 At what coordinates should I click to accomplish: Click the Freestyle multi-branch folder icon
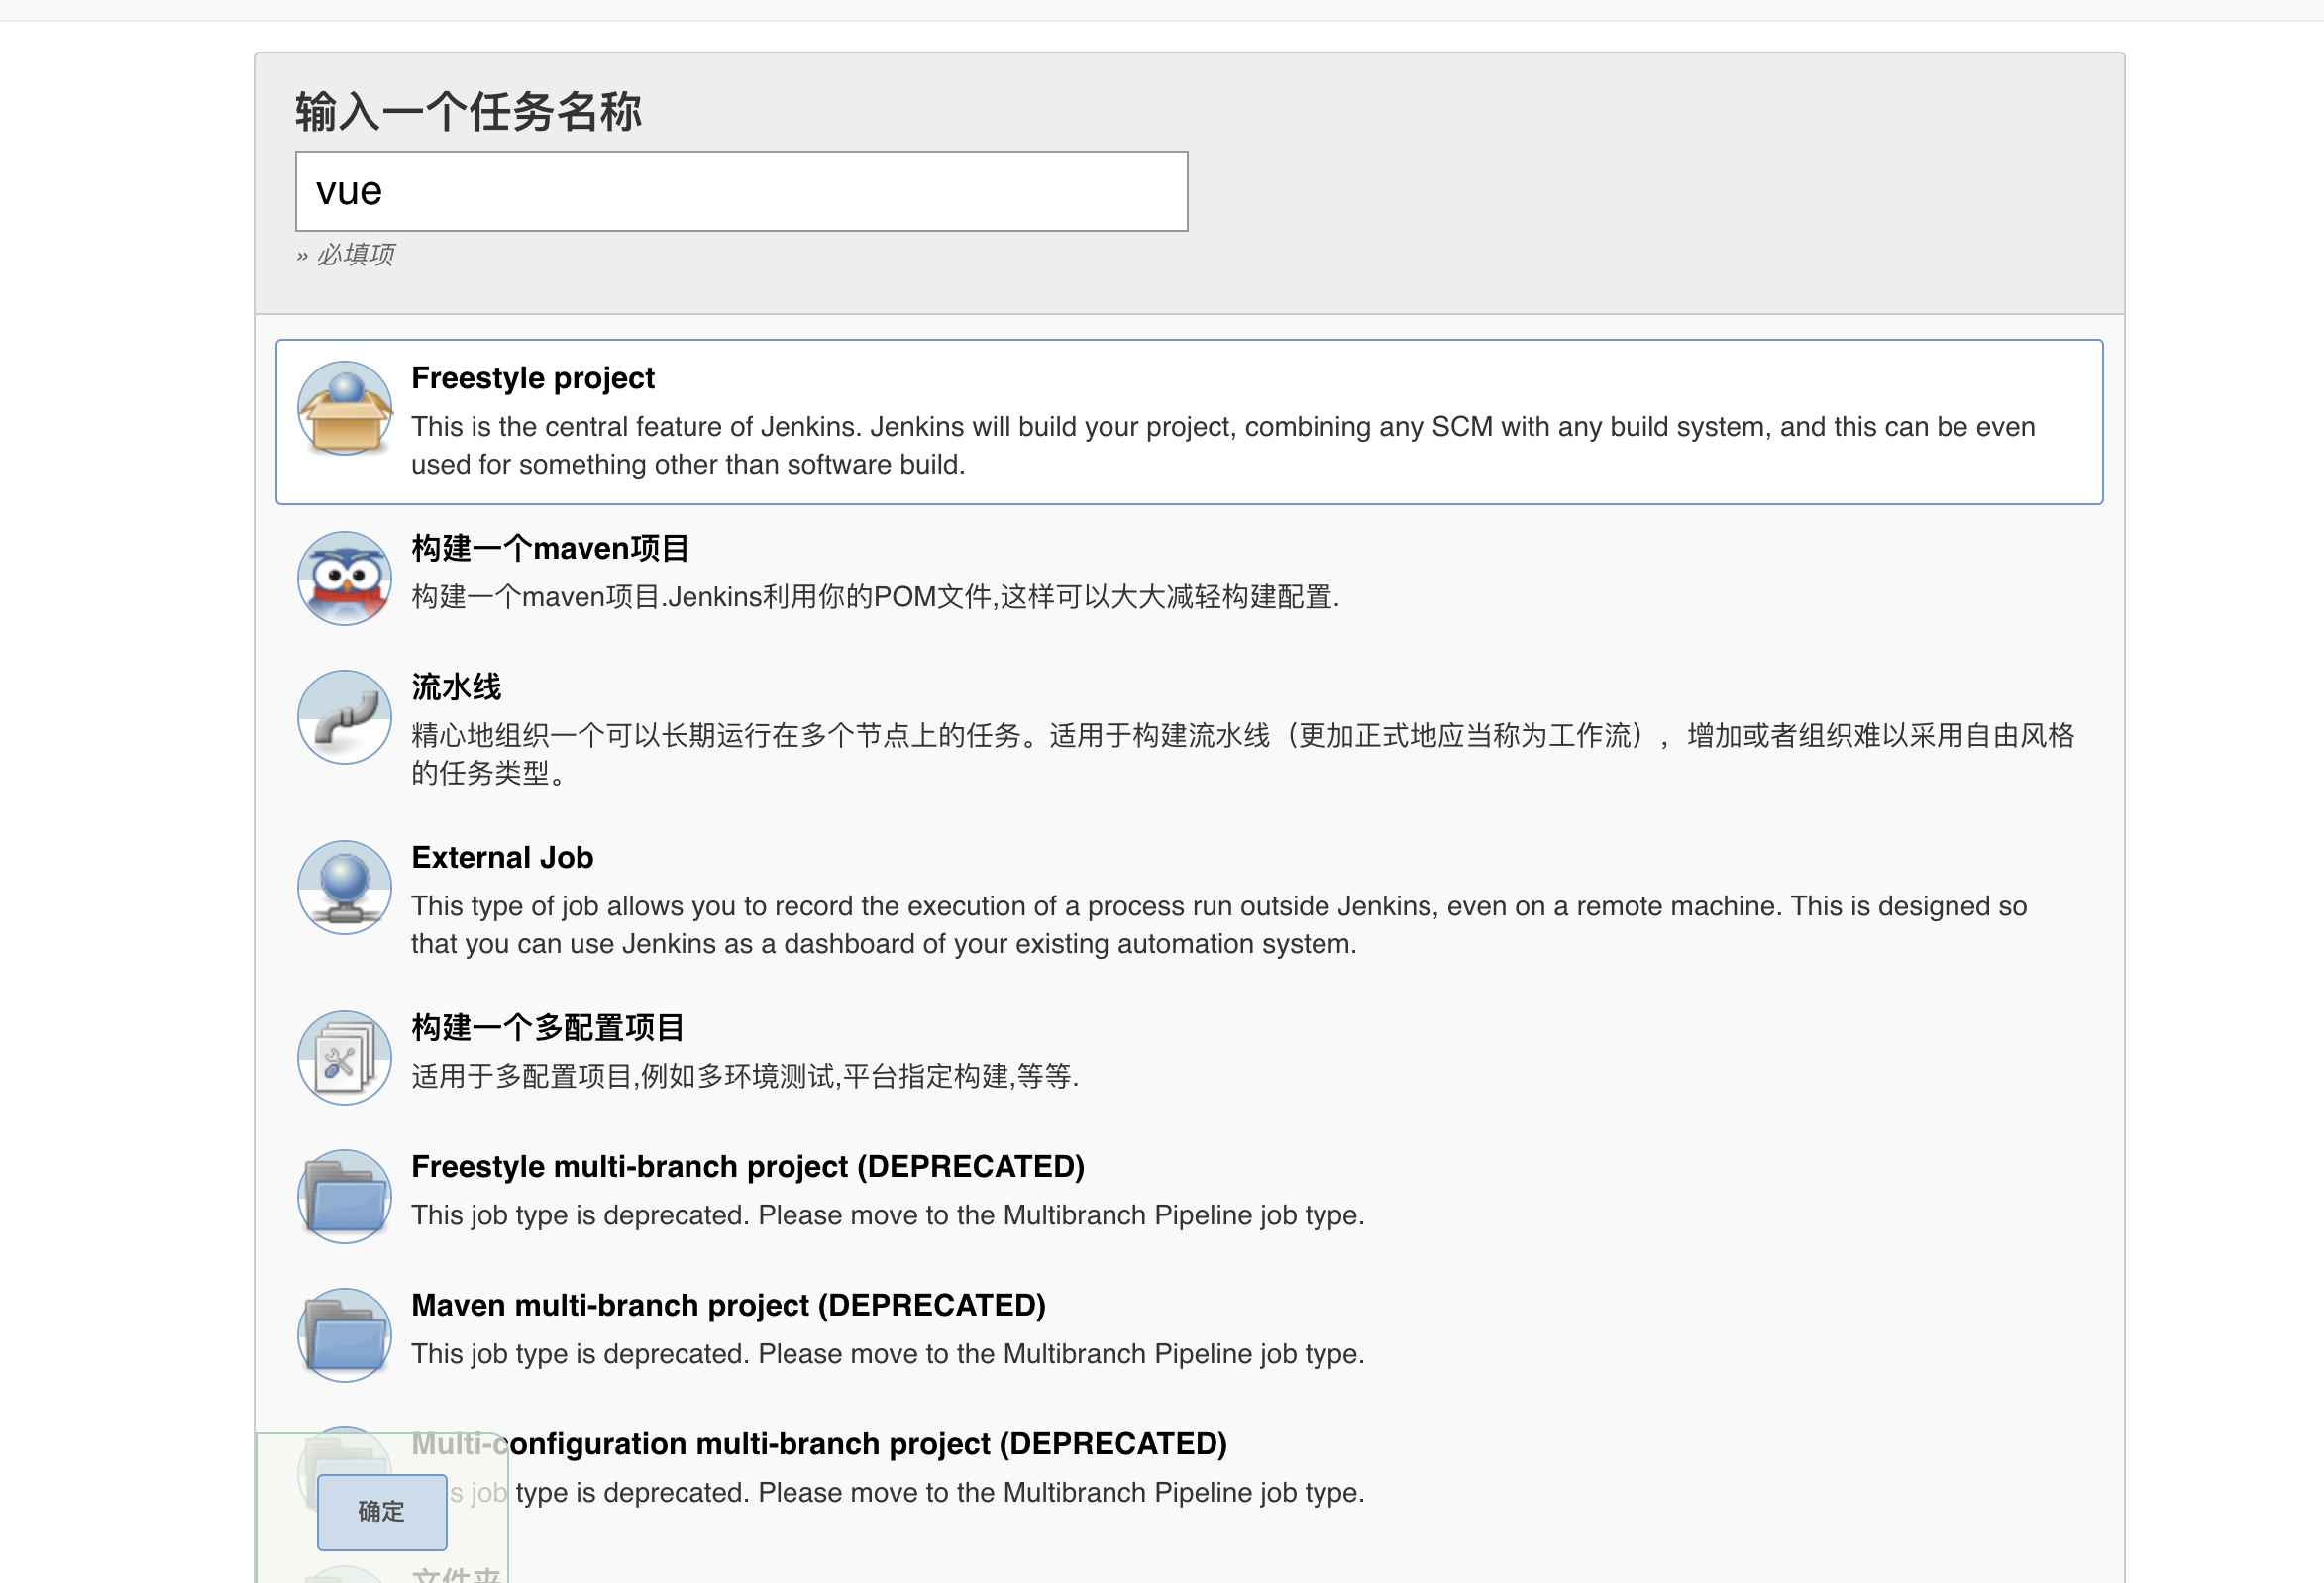(344, 1196)
